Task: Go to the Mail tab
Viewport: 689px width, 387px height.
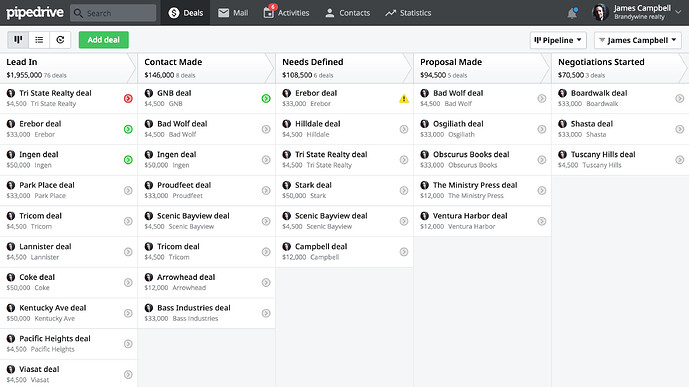Action: pyautogui.click(x=233, y=13)
